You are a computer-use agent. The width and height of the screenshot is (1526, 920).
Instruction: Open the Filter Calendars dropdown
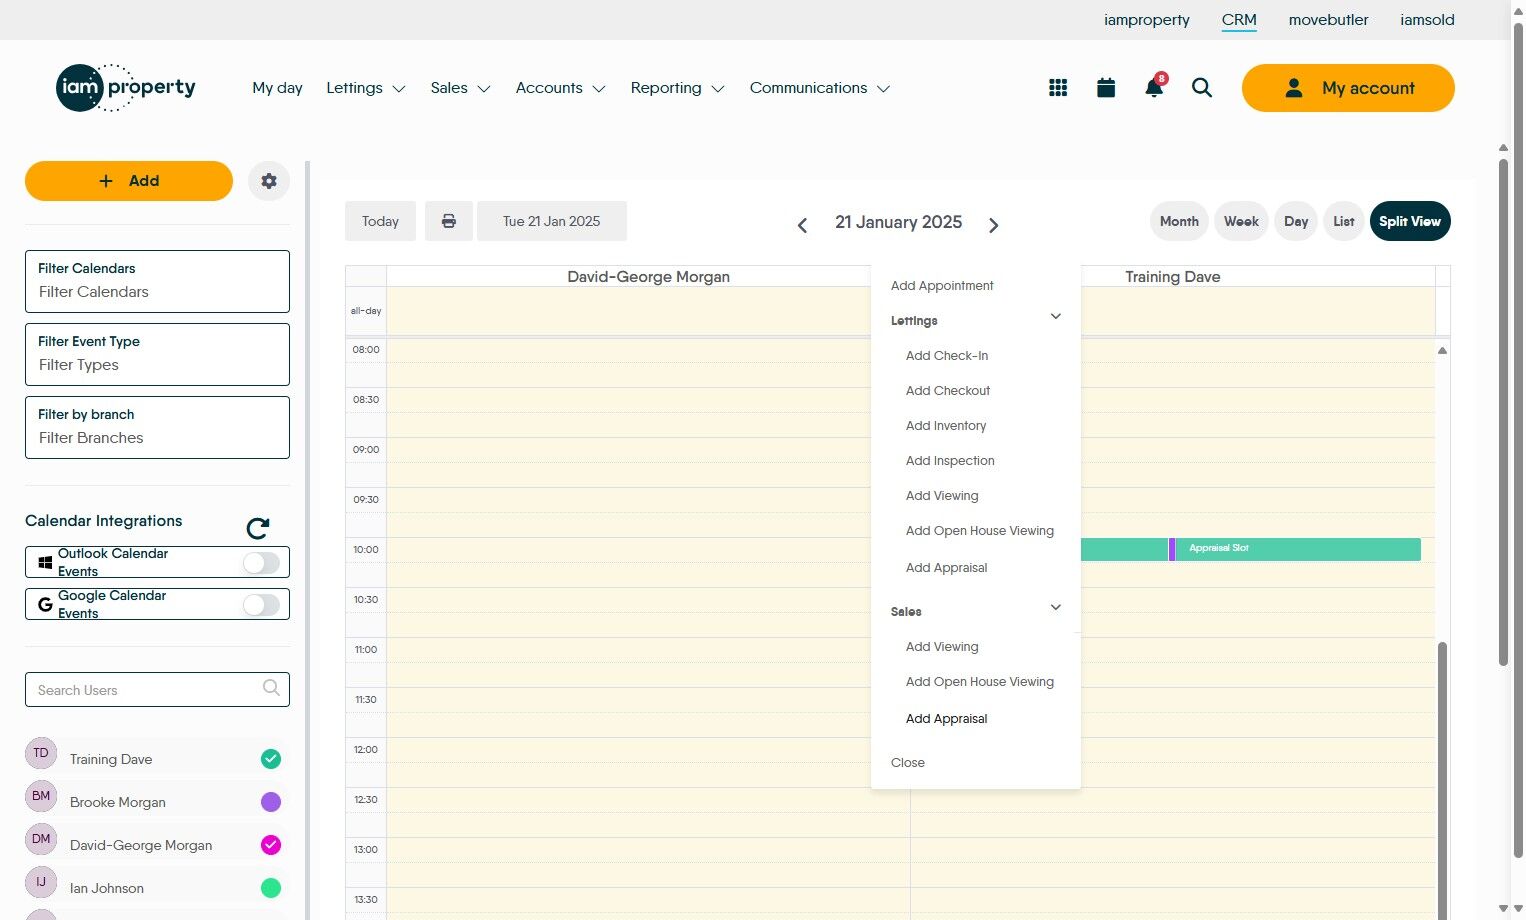[x=157, y=281]
